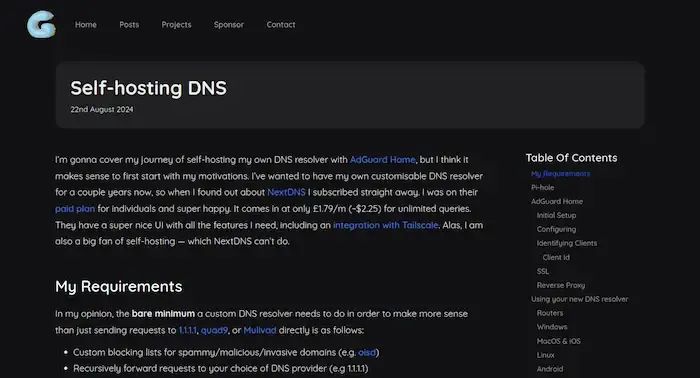Jump to Pi-hole section in contents

pos(542,187)
